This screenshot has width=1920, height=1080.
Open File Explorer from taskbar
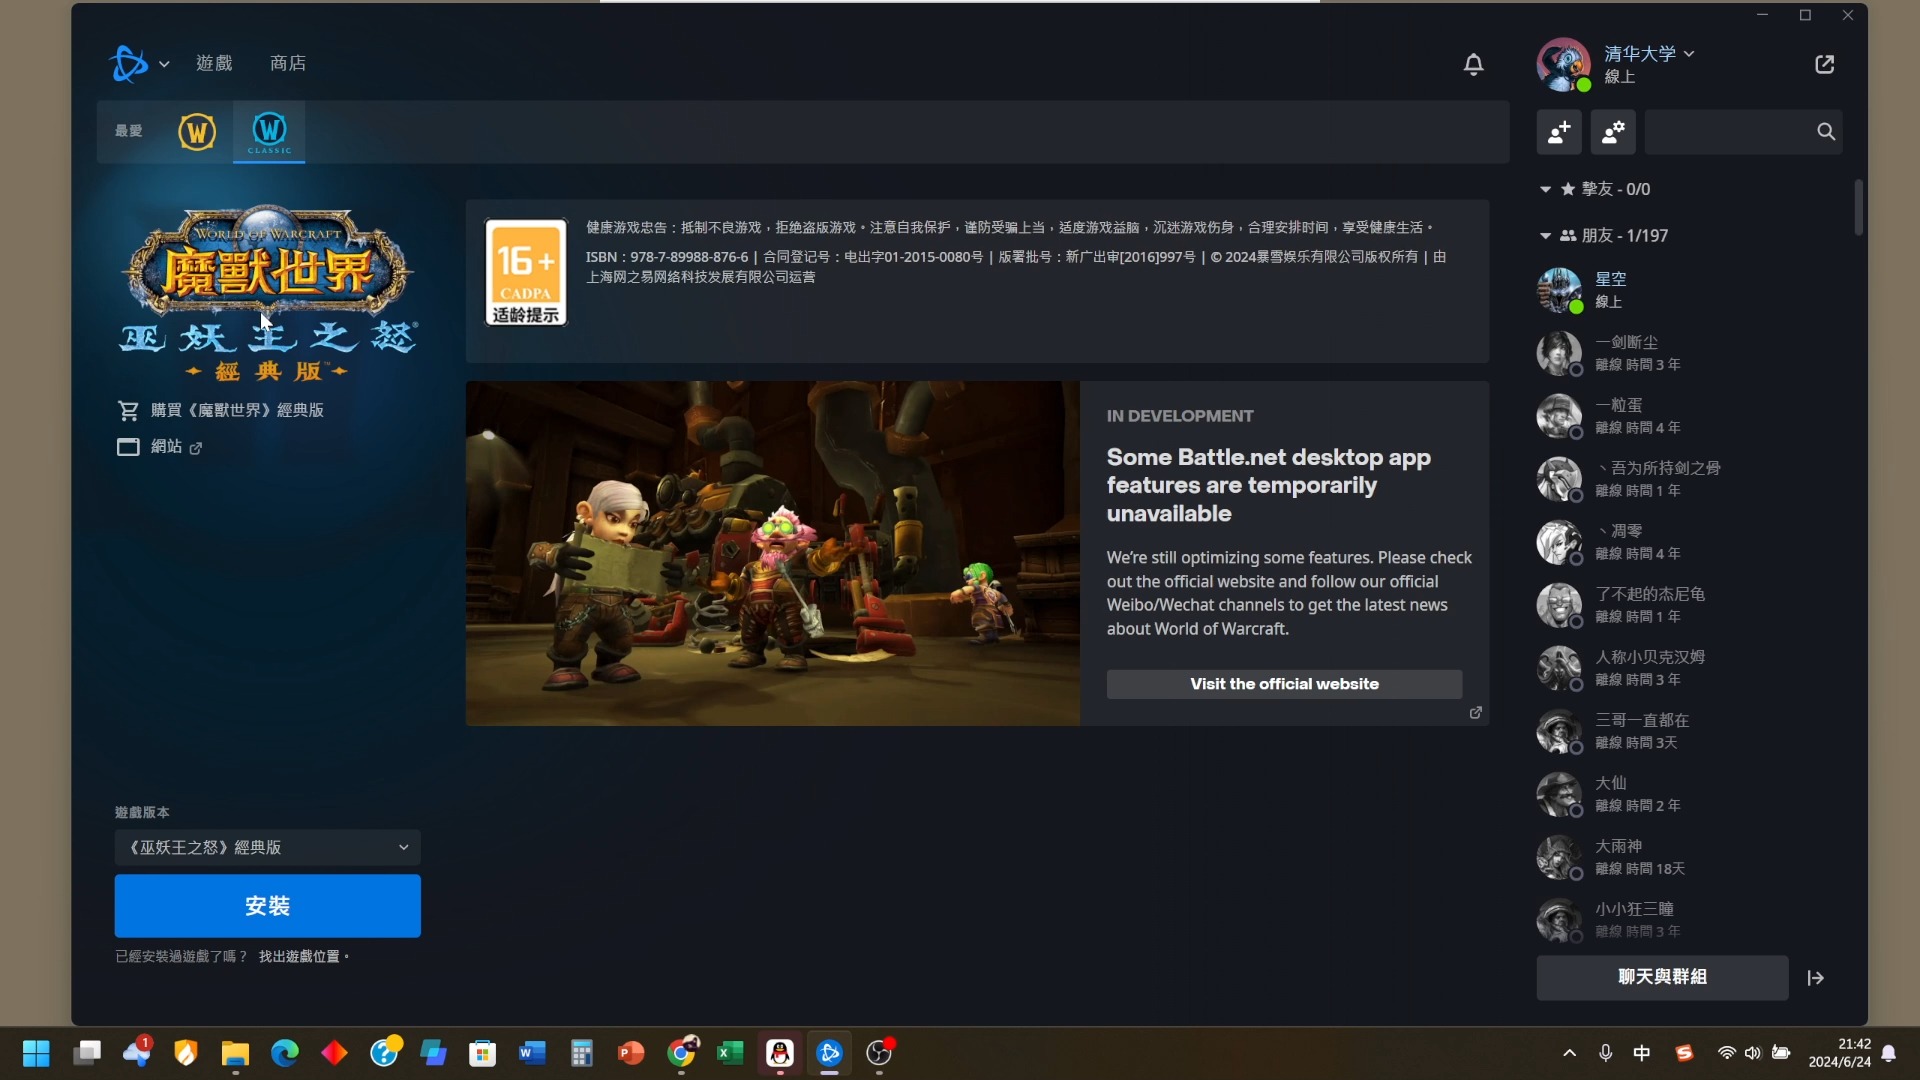point(235,1053)
